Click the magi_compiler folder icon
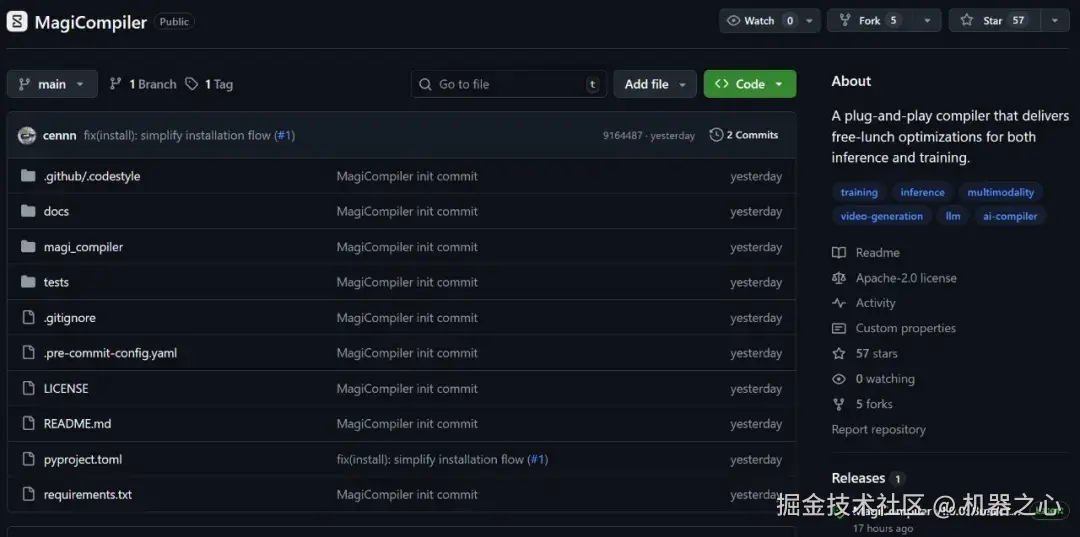The width and height of the screenshot is (1080, 537). 28,246
